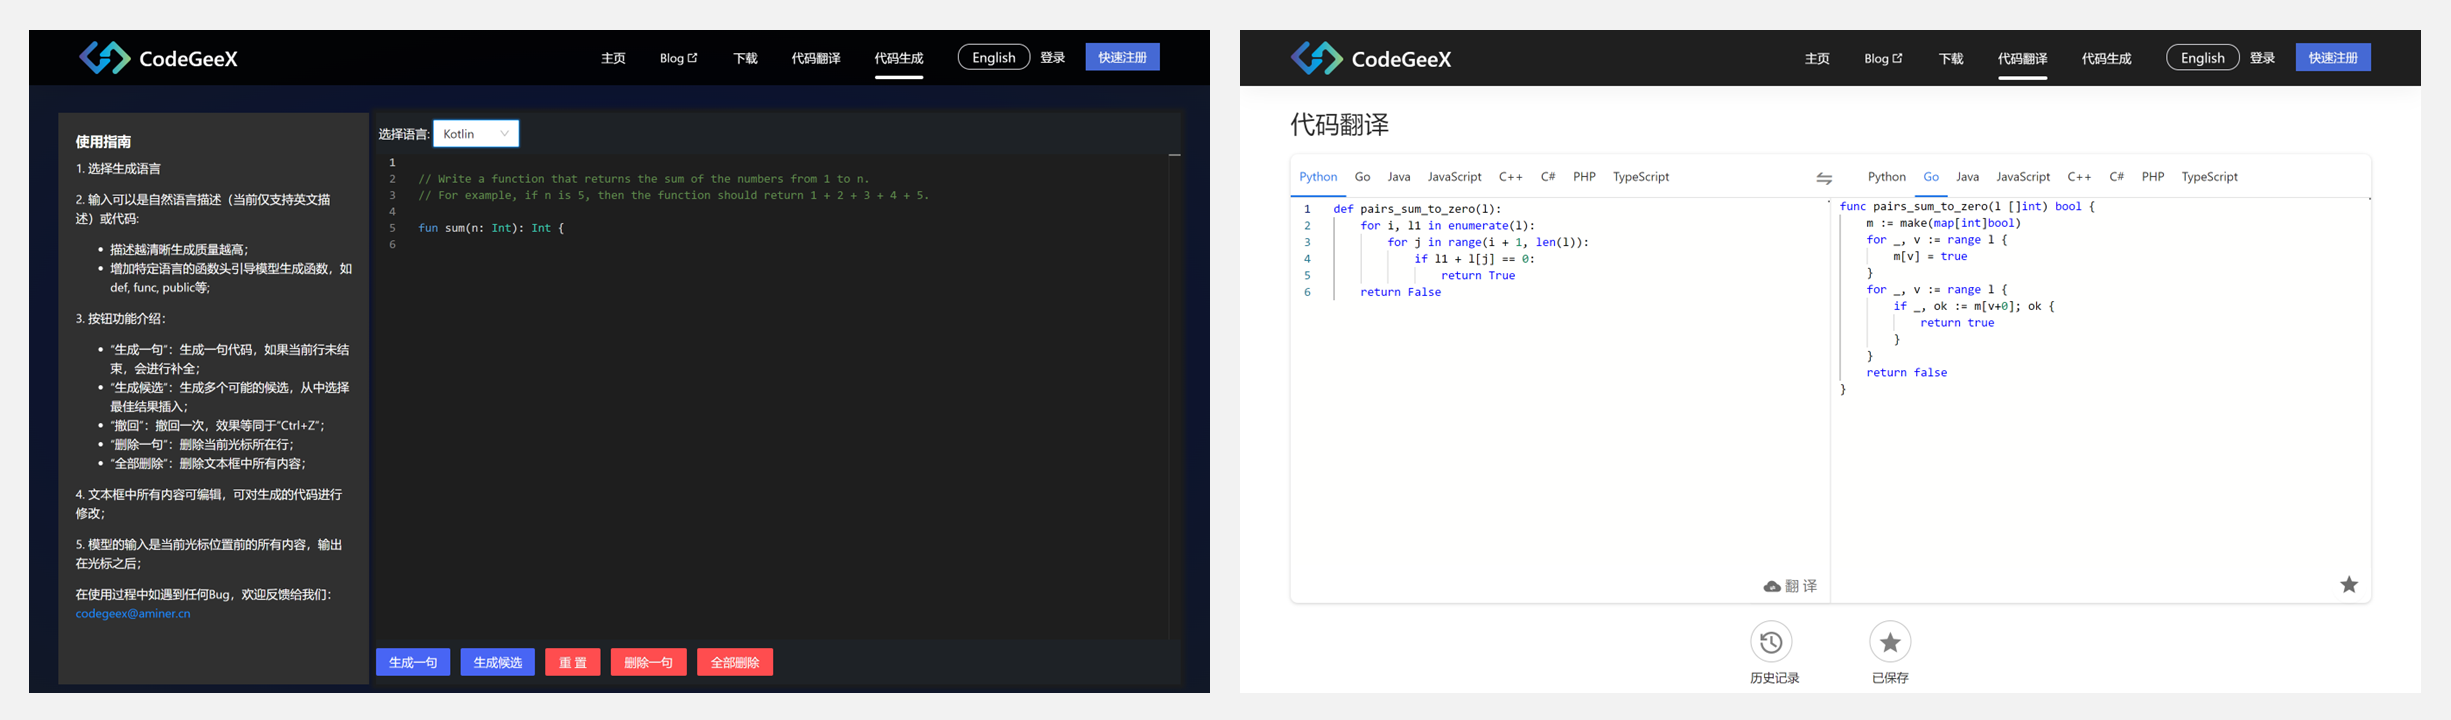Click 重置 red button

coord(572,662)
